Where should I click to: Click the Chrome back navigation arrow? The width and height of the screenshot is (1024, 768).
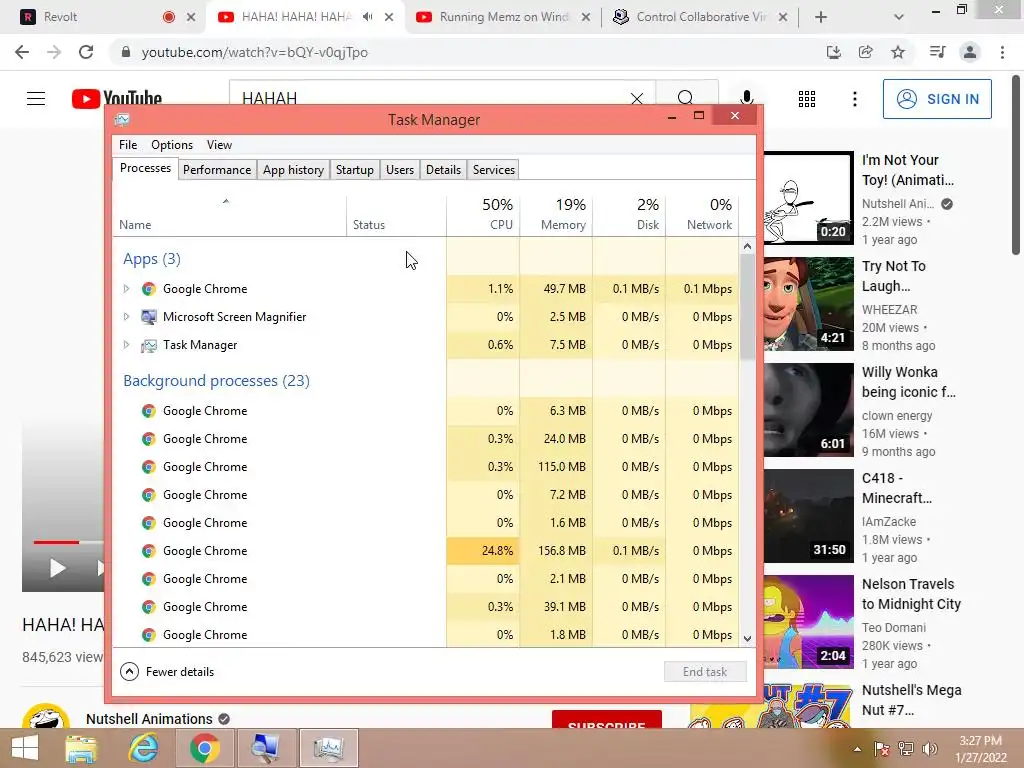click(22, 52)
